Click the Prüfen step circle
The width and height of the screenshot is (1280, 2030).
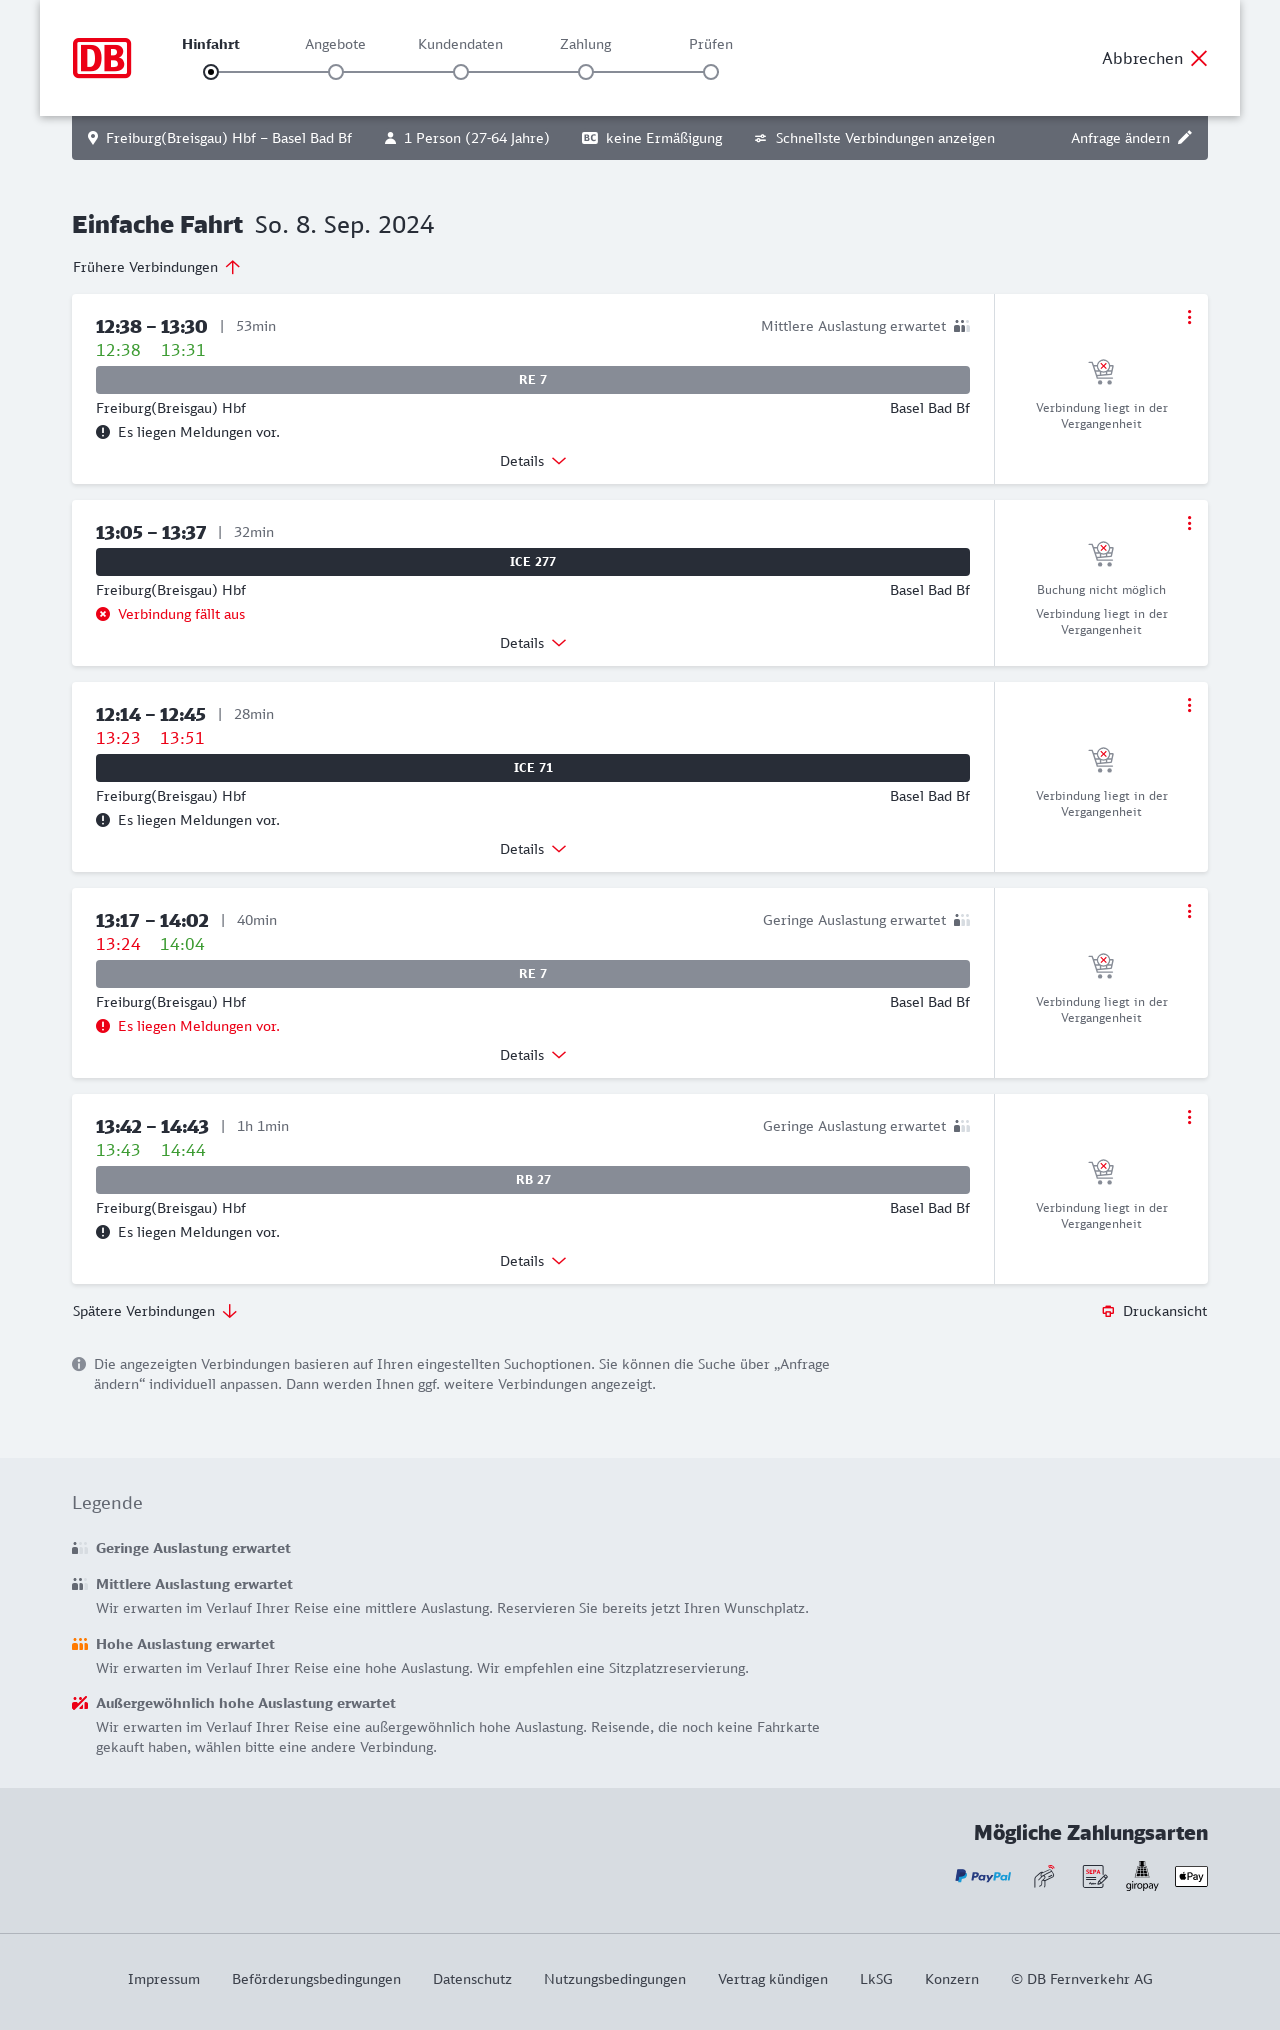coord(711,72)
